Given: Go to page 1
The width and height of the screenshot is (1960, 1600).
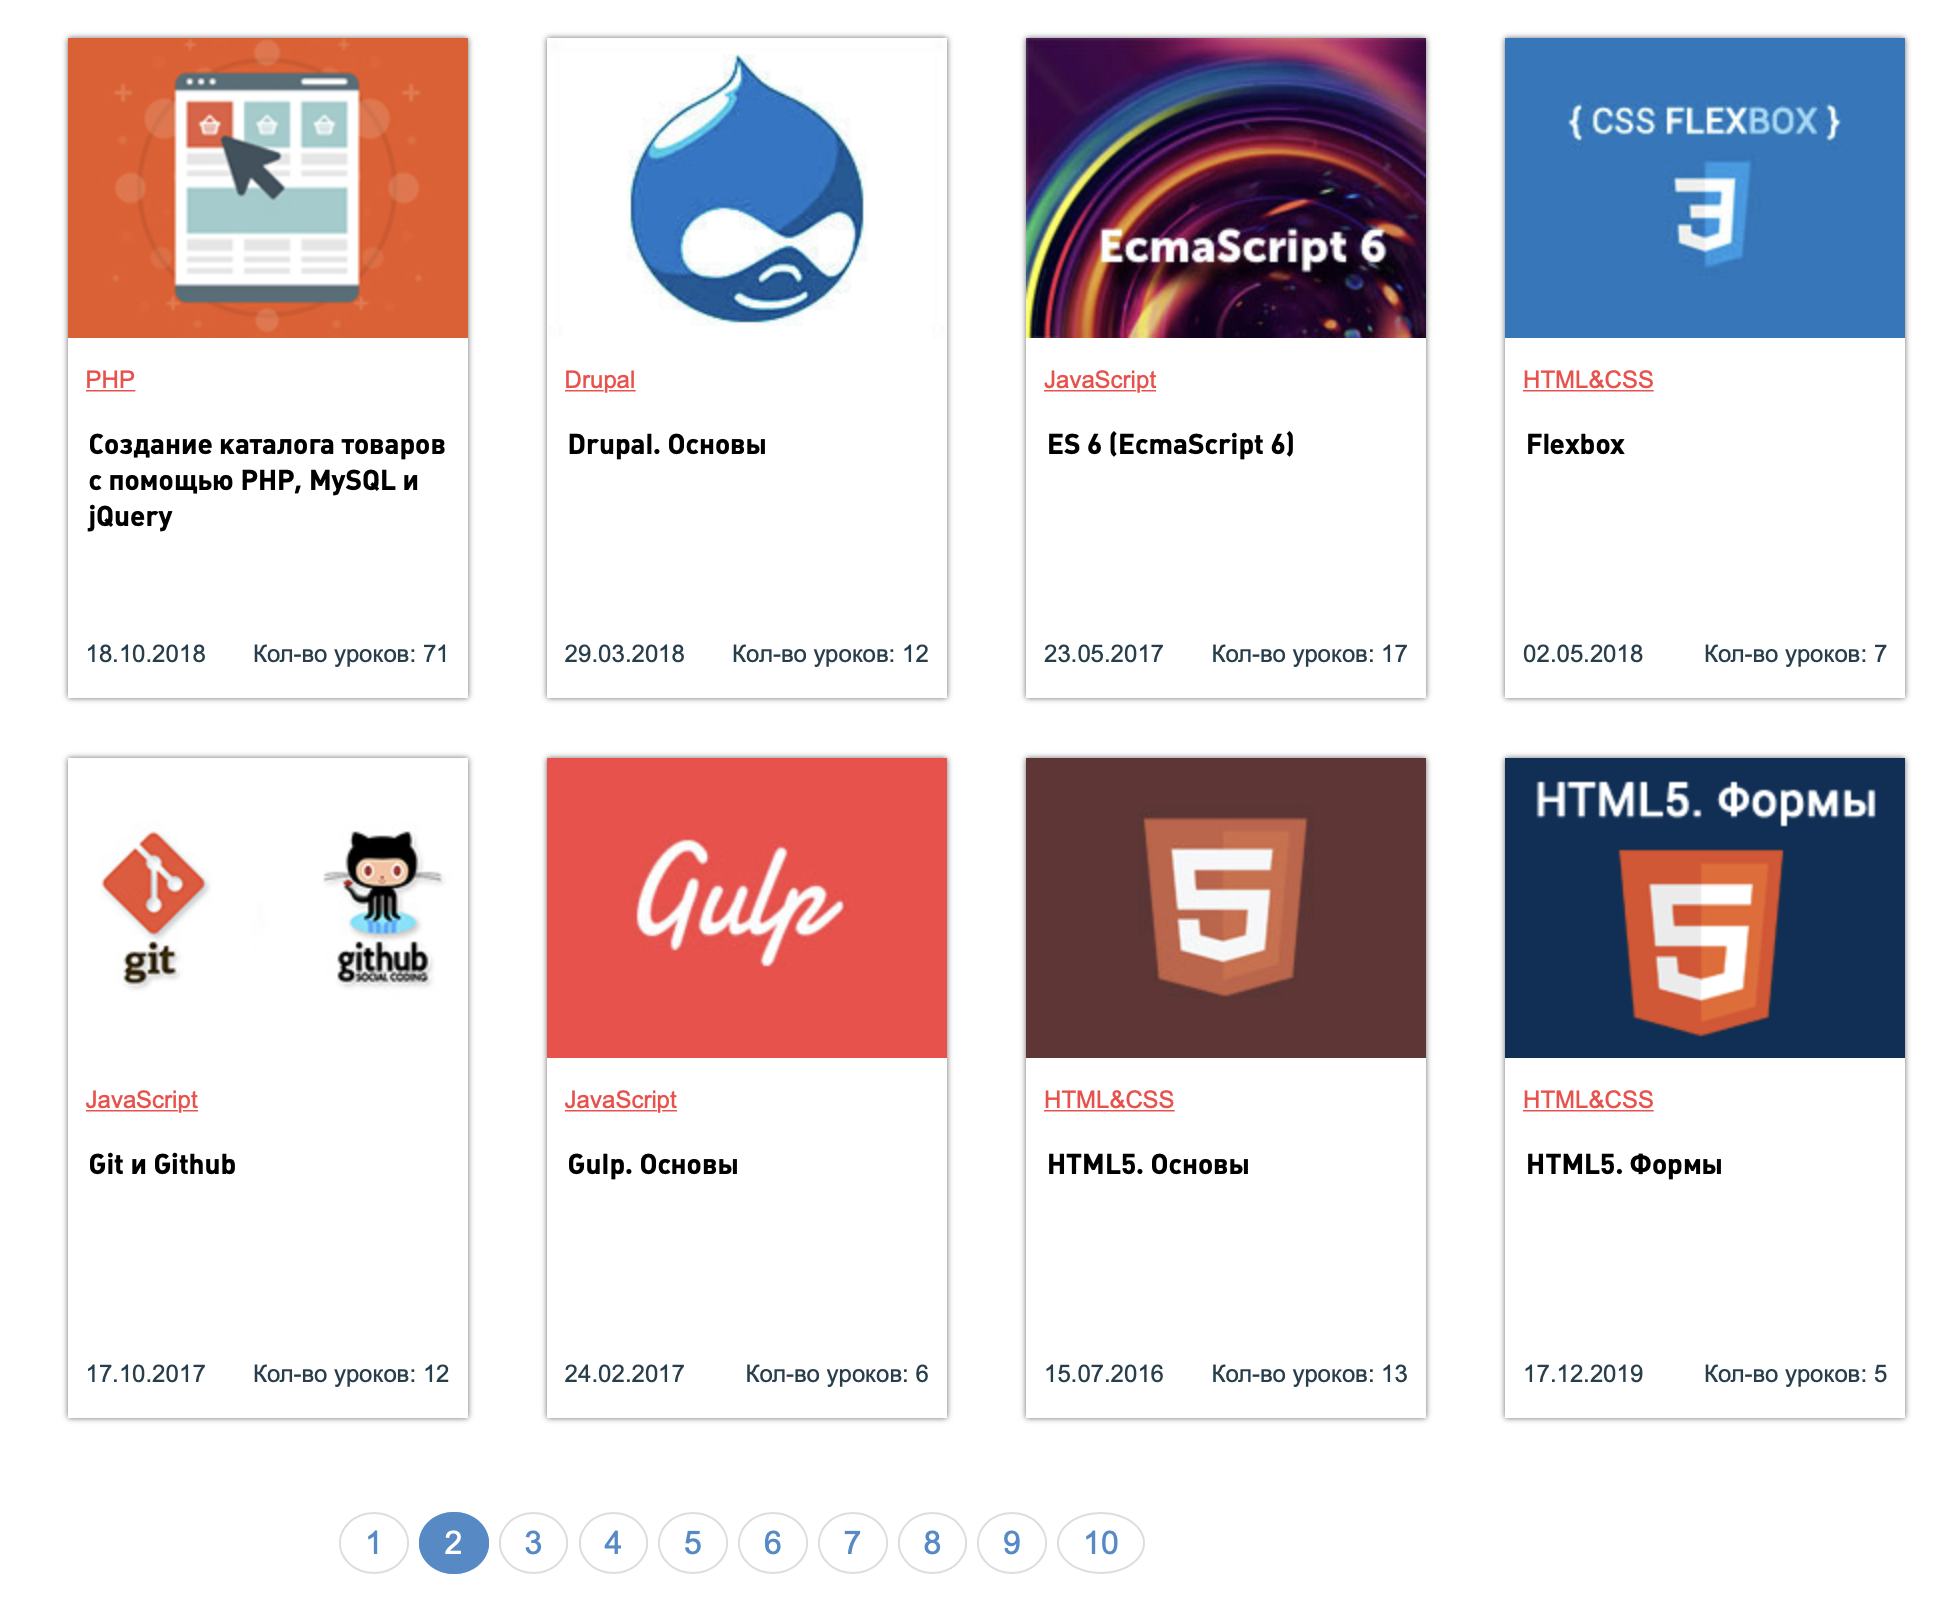Looking at the screenshot, I should 374,1543.
